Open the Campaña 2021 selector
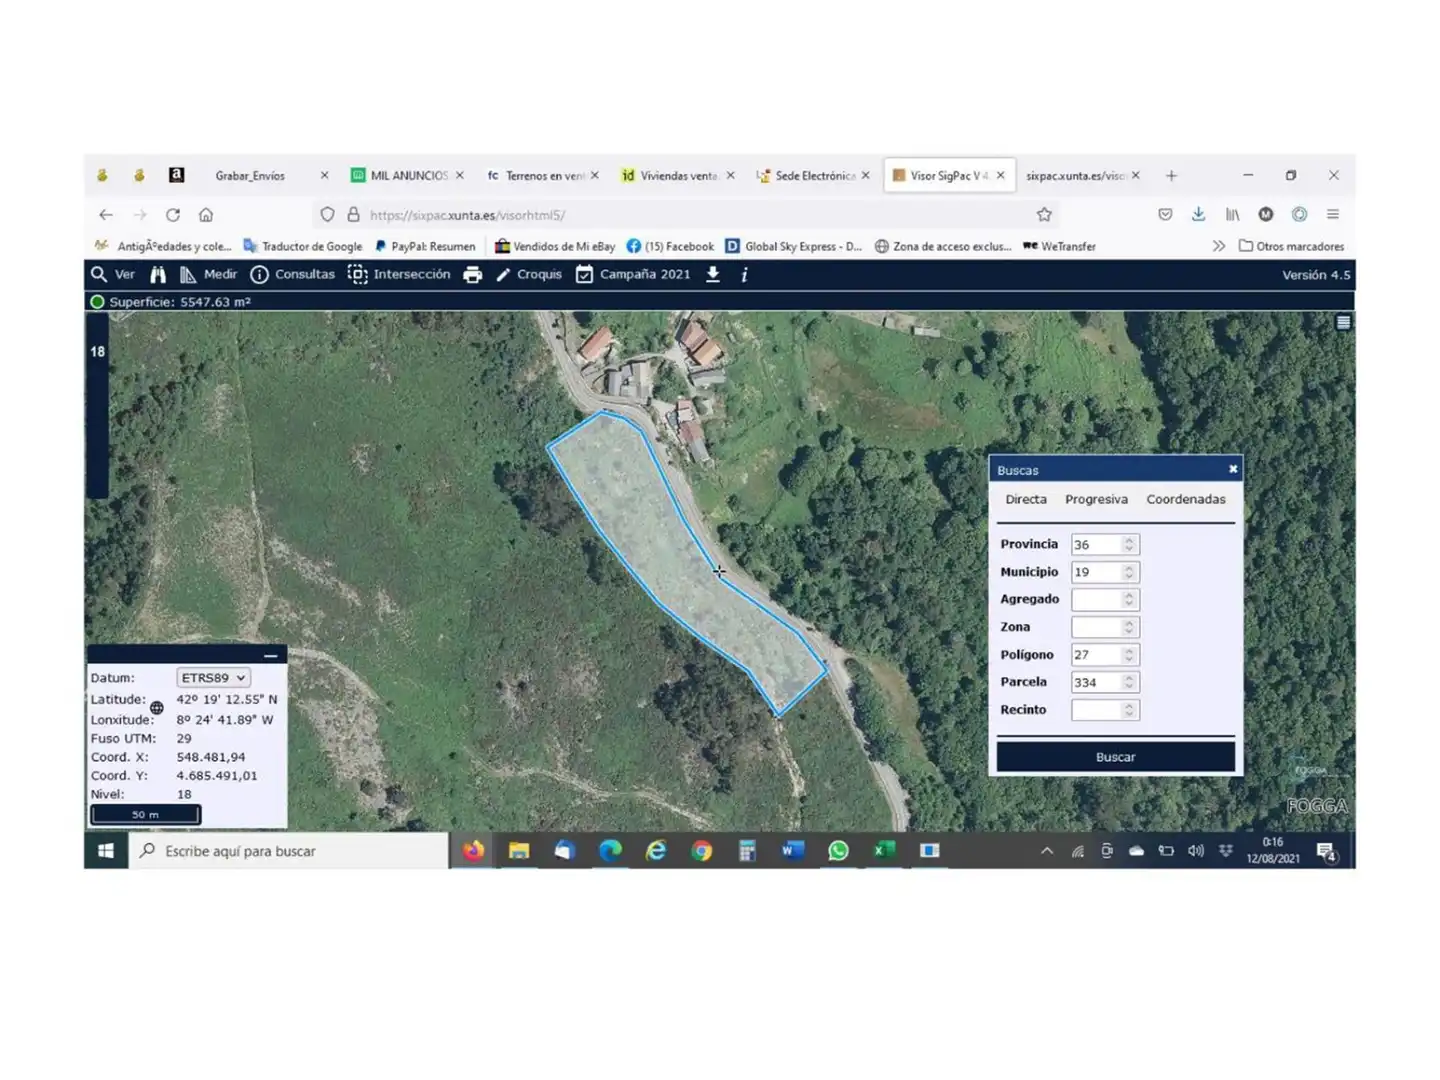Image resolution: width=1440 pixels, height=1080 pixels. coord(633,274)
